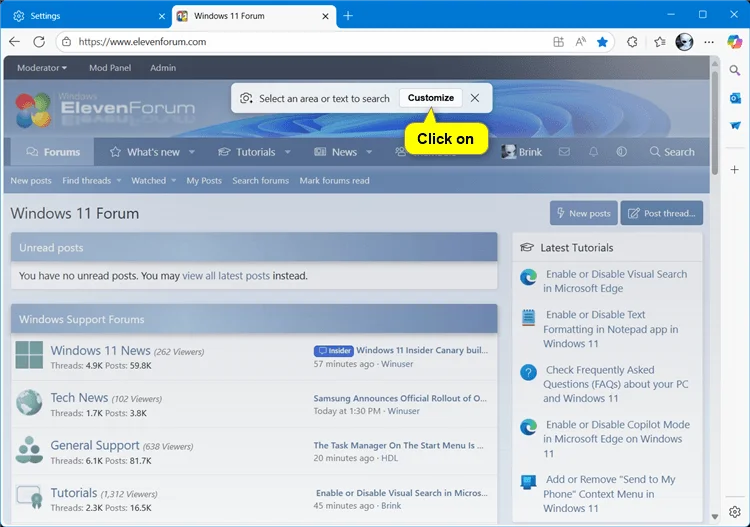The image size is (750, 527).
Task: Open the Moderator dropdown
Action: 42,68
